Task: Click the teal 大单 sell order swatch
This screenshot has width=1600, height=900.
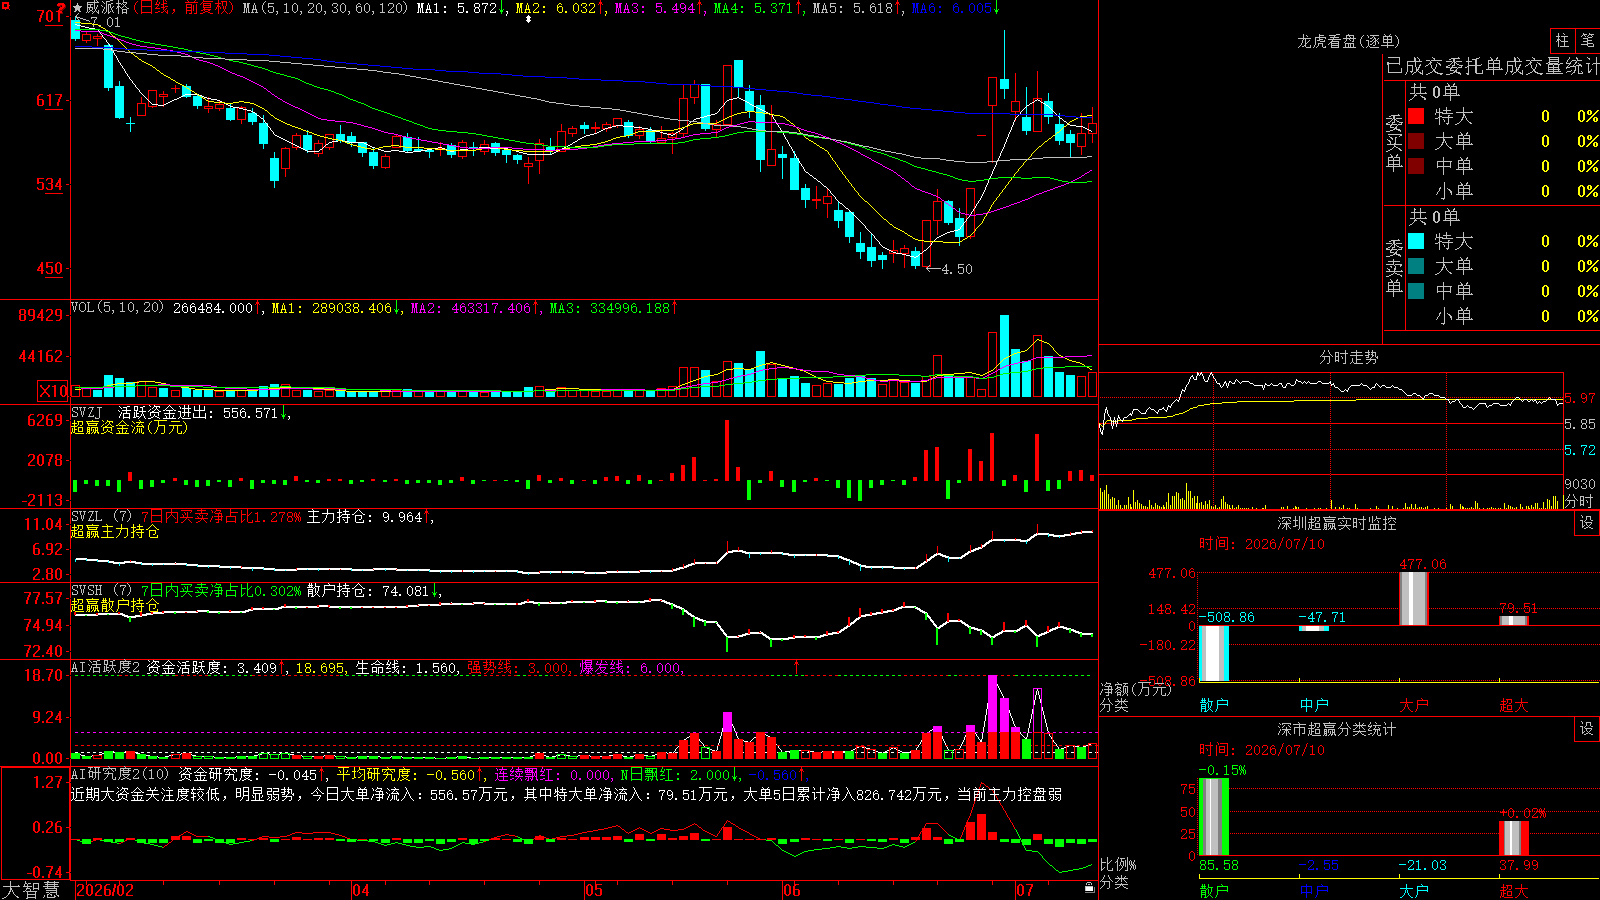Action: coord(1416,266)
